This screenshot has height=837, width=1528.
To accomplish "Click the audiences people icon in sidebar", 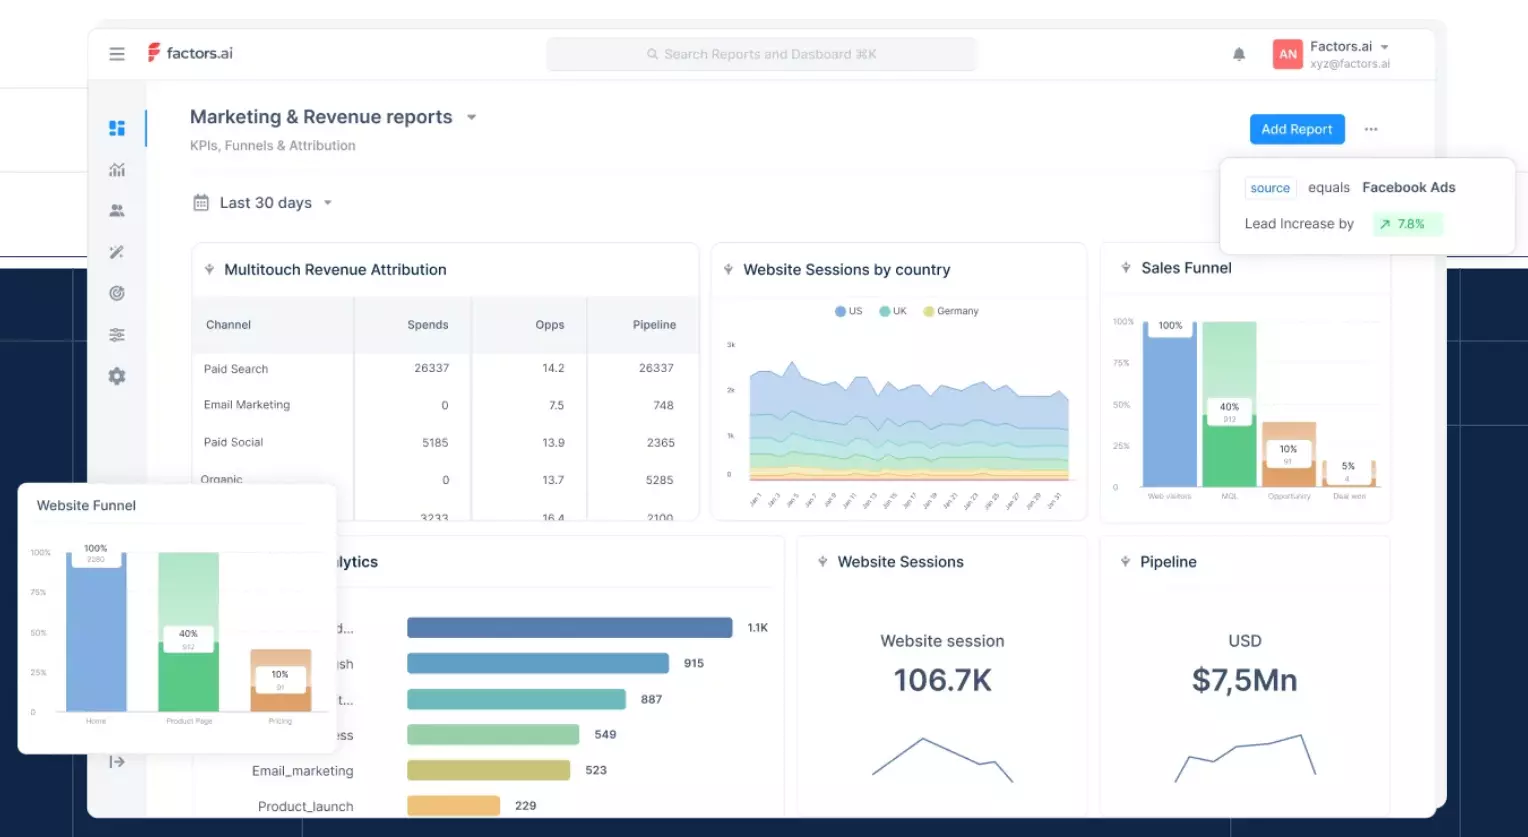I will pyautogui.click(x=117, y=210).
